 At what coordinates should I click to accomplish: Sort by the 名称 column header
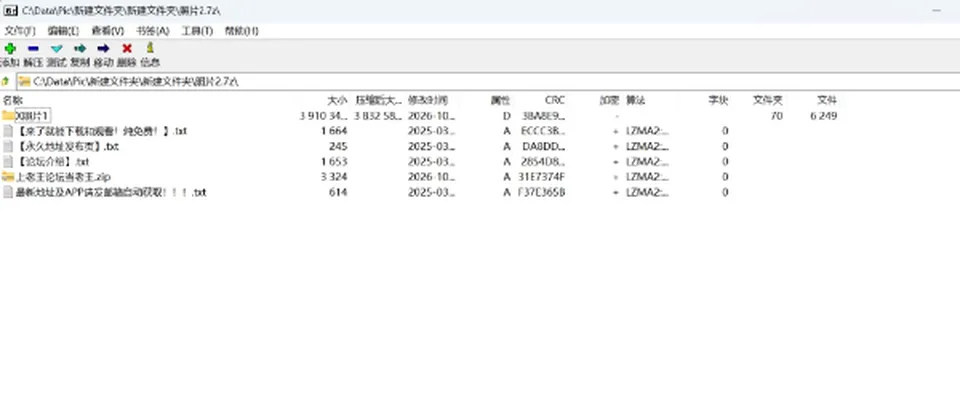(x=13, y=100)
